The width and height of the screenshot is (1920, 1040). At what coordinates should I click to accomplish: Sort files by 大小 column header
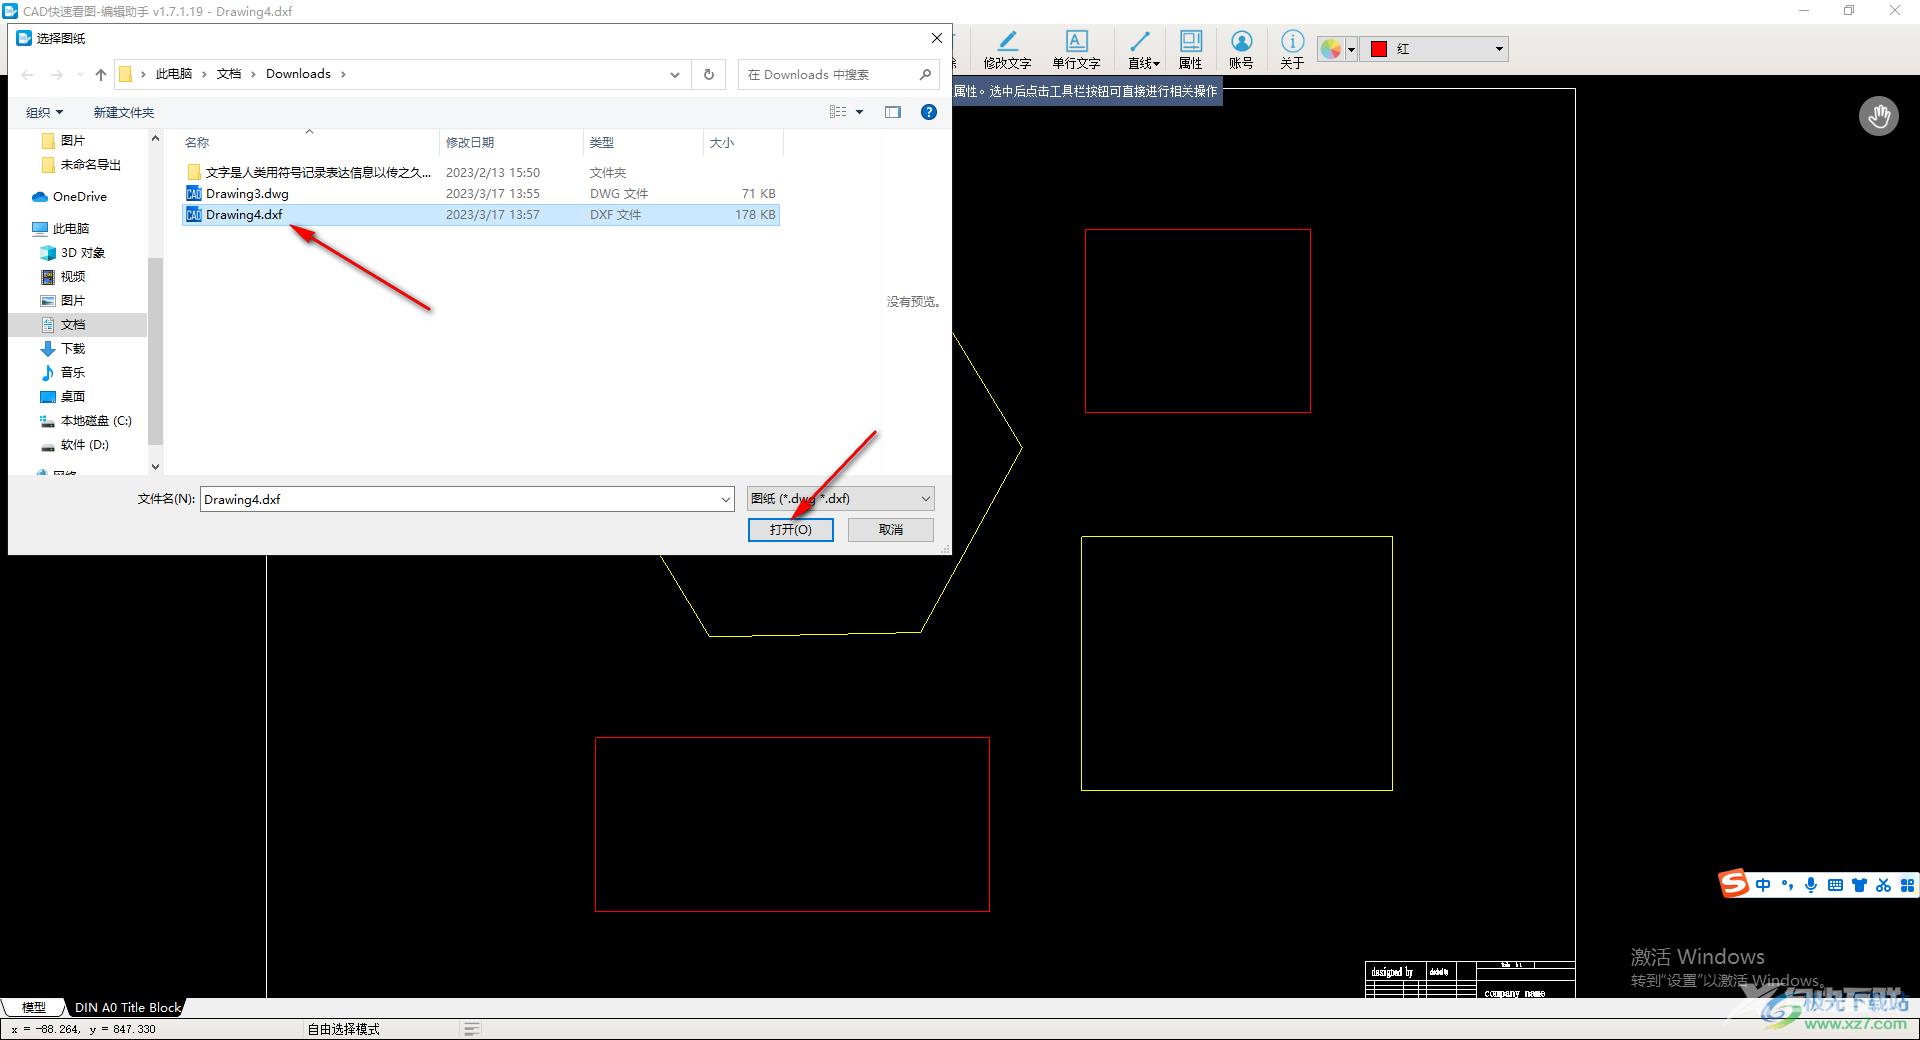[743, 142]
